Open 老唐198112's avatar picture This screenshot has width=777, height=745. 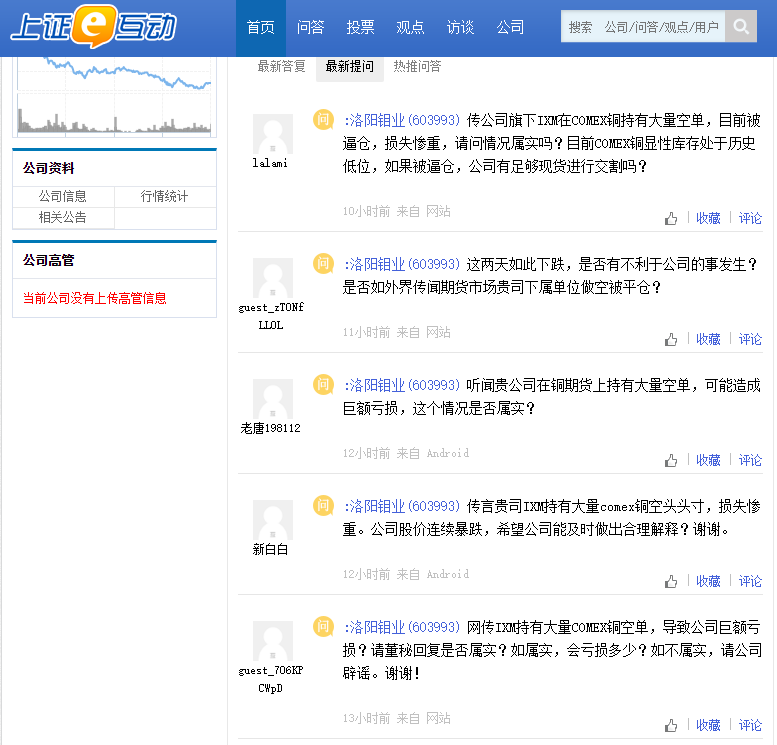[x=273, y=399]
